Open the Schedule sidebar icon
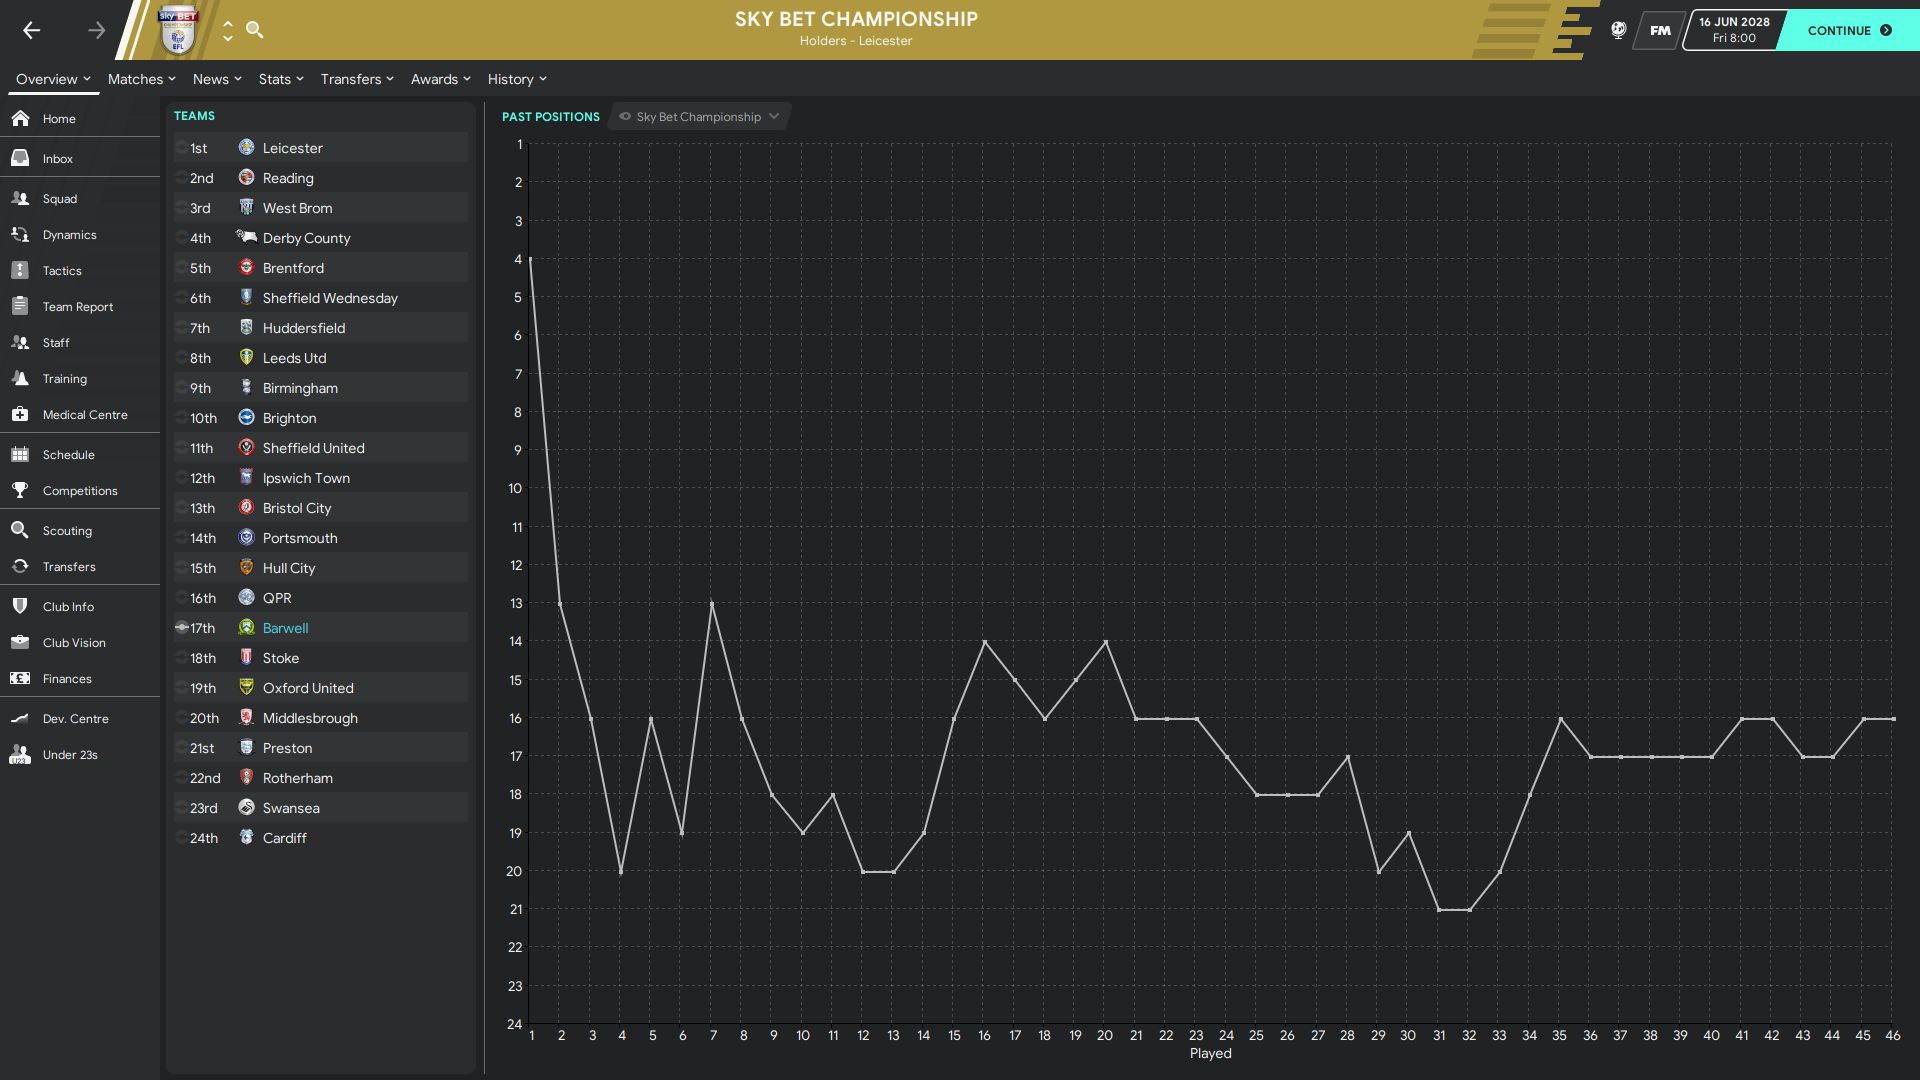This screenshot has height=1080, width=1920. pos(20,454)
